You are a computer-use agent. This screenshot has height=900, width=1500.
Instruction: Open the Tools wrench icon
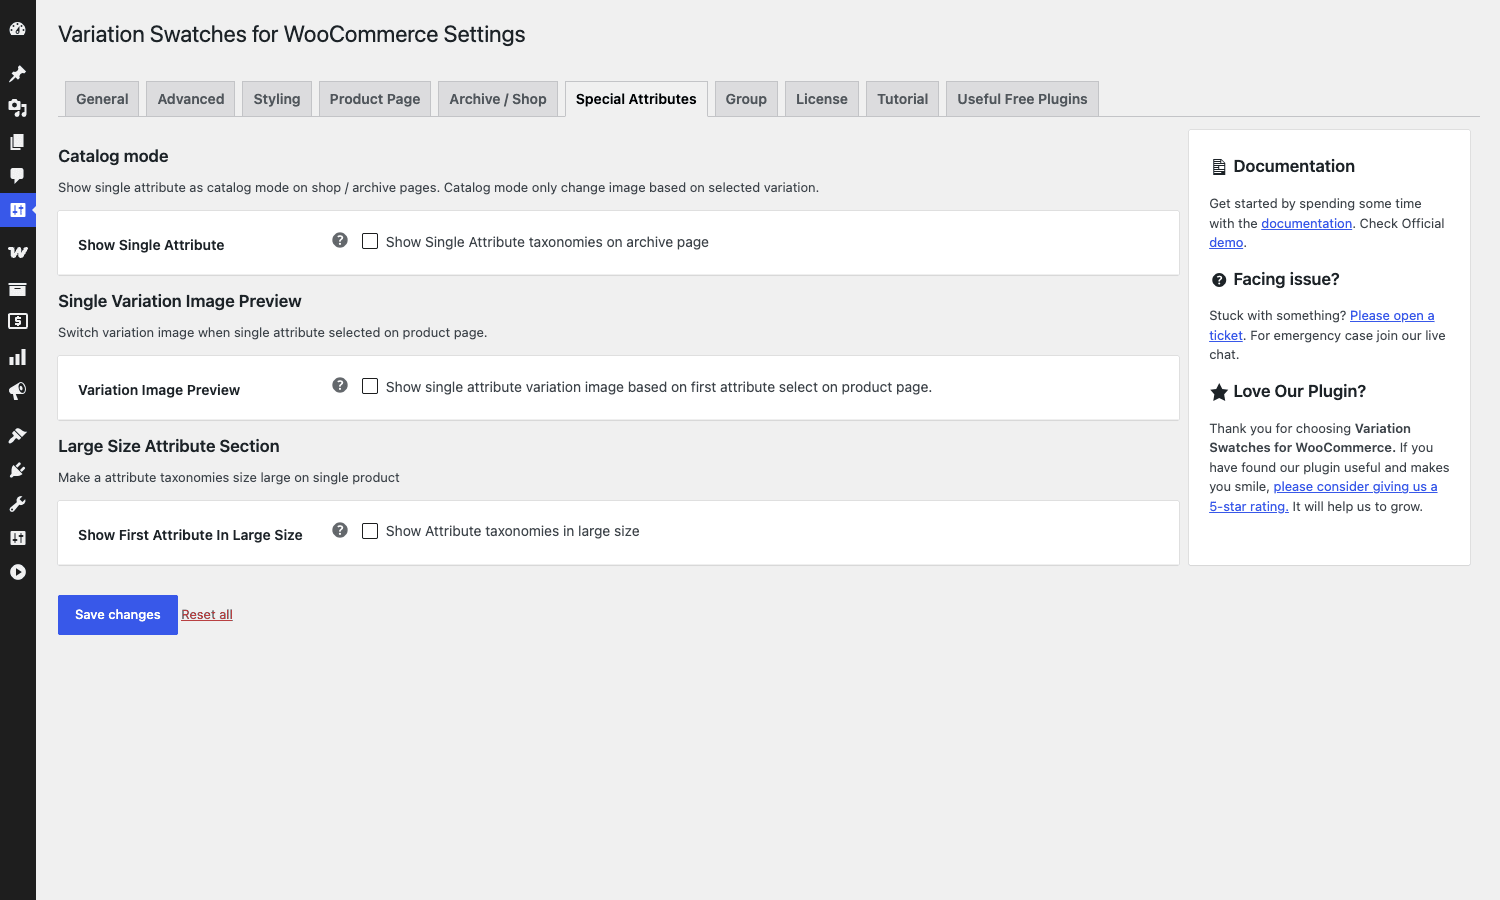[17, 504]
